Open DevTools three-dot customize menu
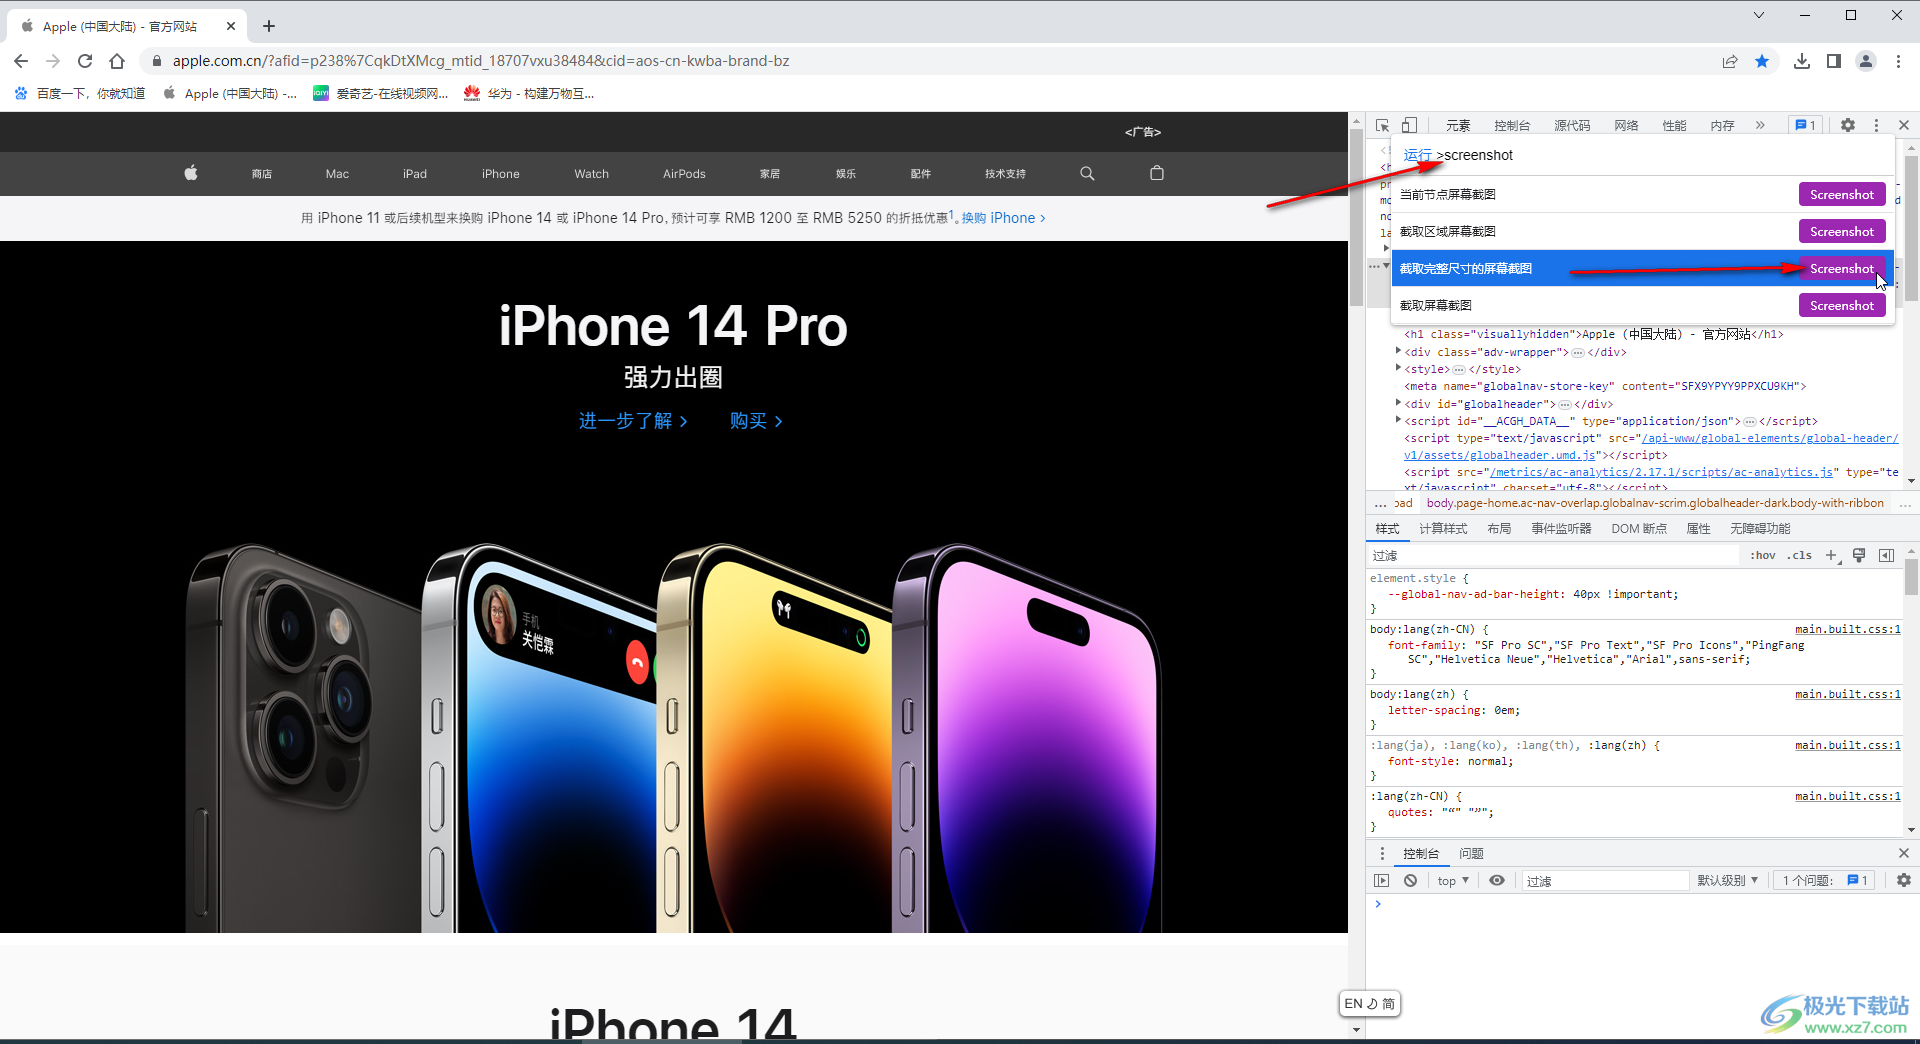Screen dimensions: 1920x1044 [x=1876, y=125]
